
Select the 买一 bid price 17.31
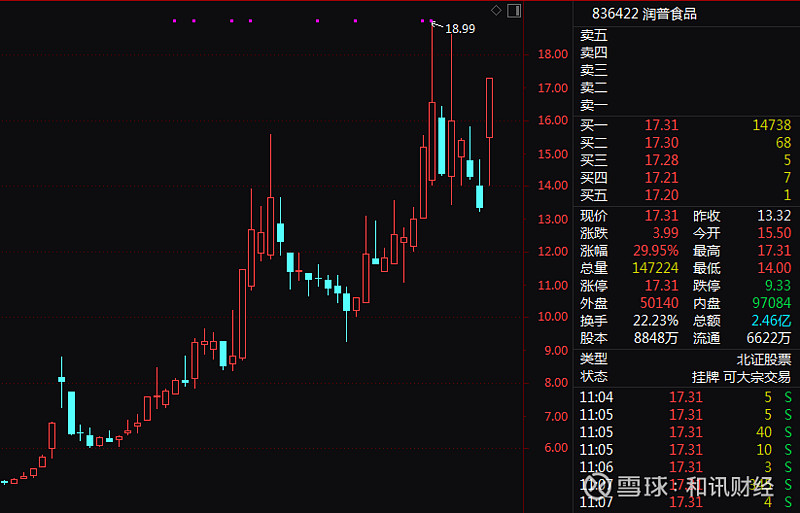coord(661,125)
